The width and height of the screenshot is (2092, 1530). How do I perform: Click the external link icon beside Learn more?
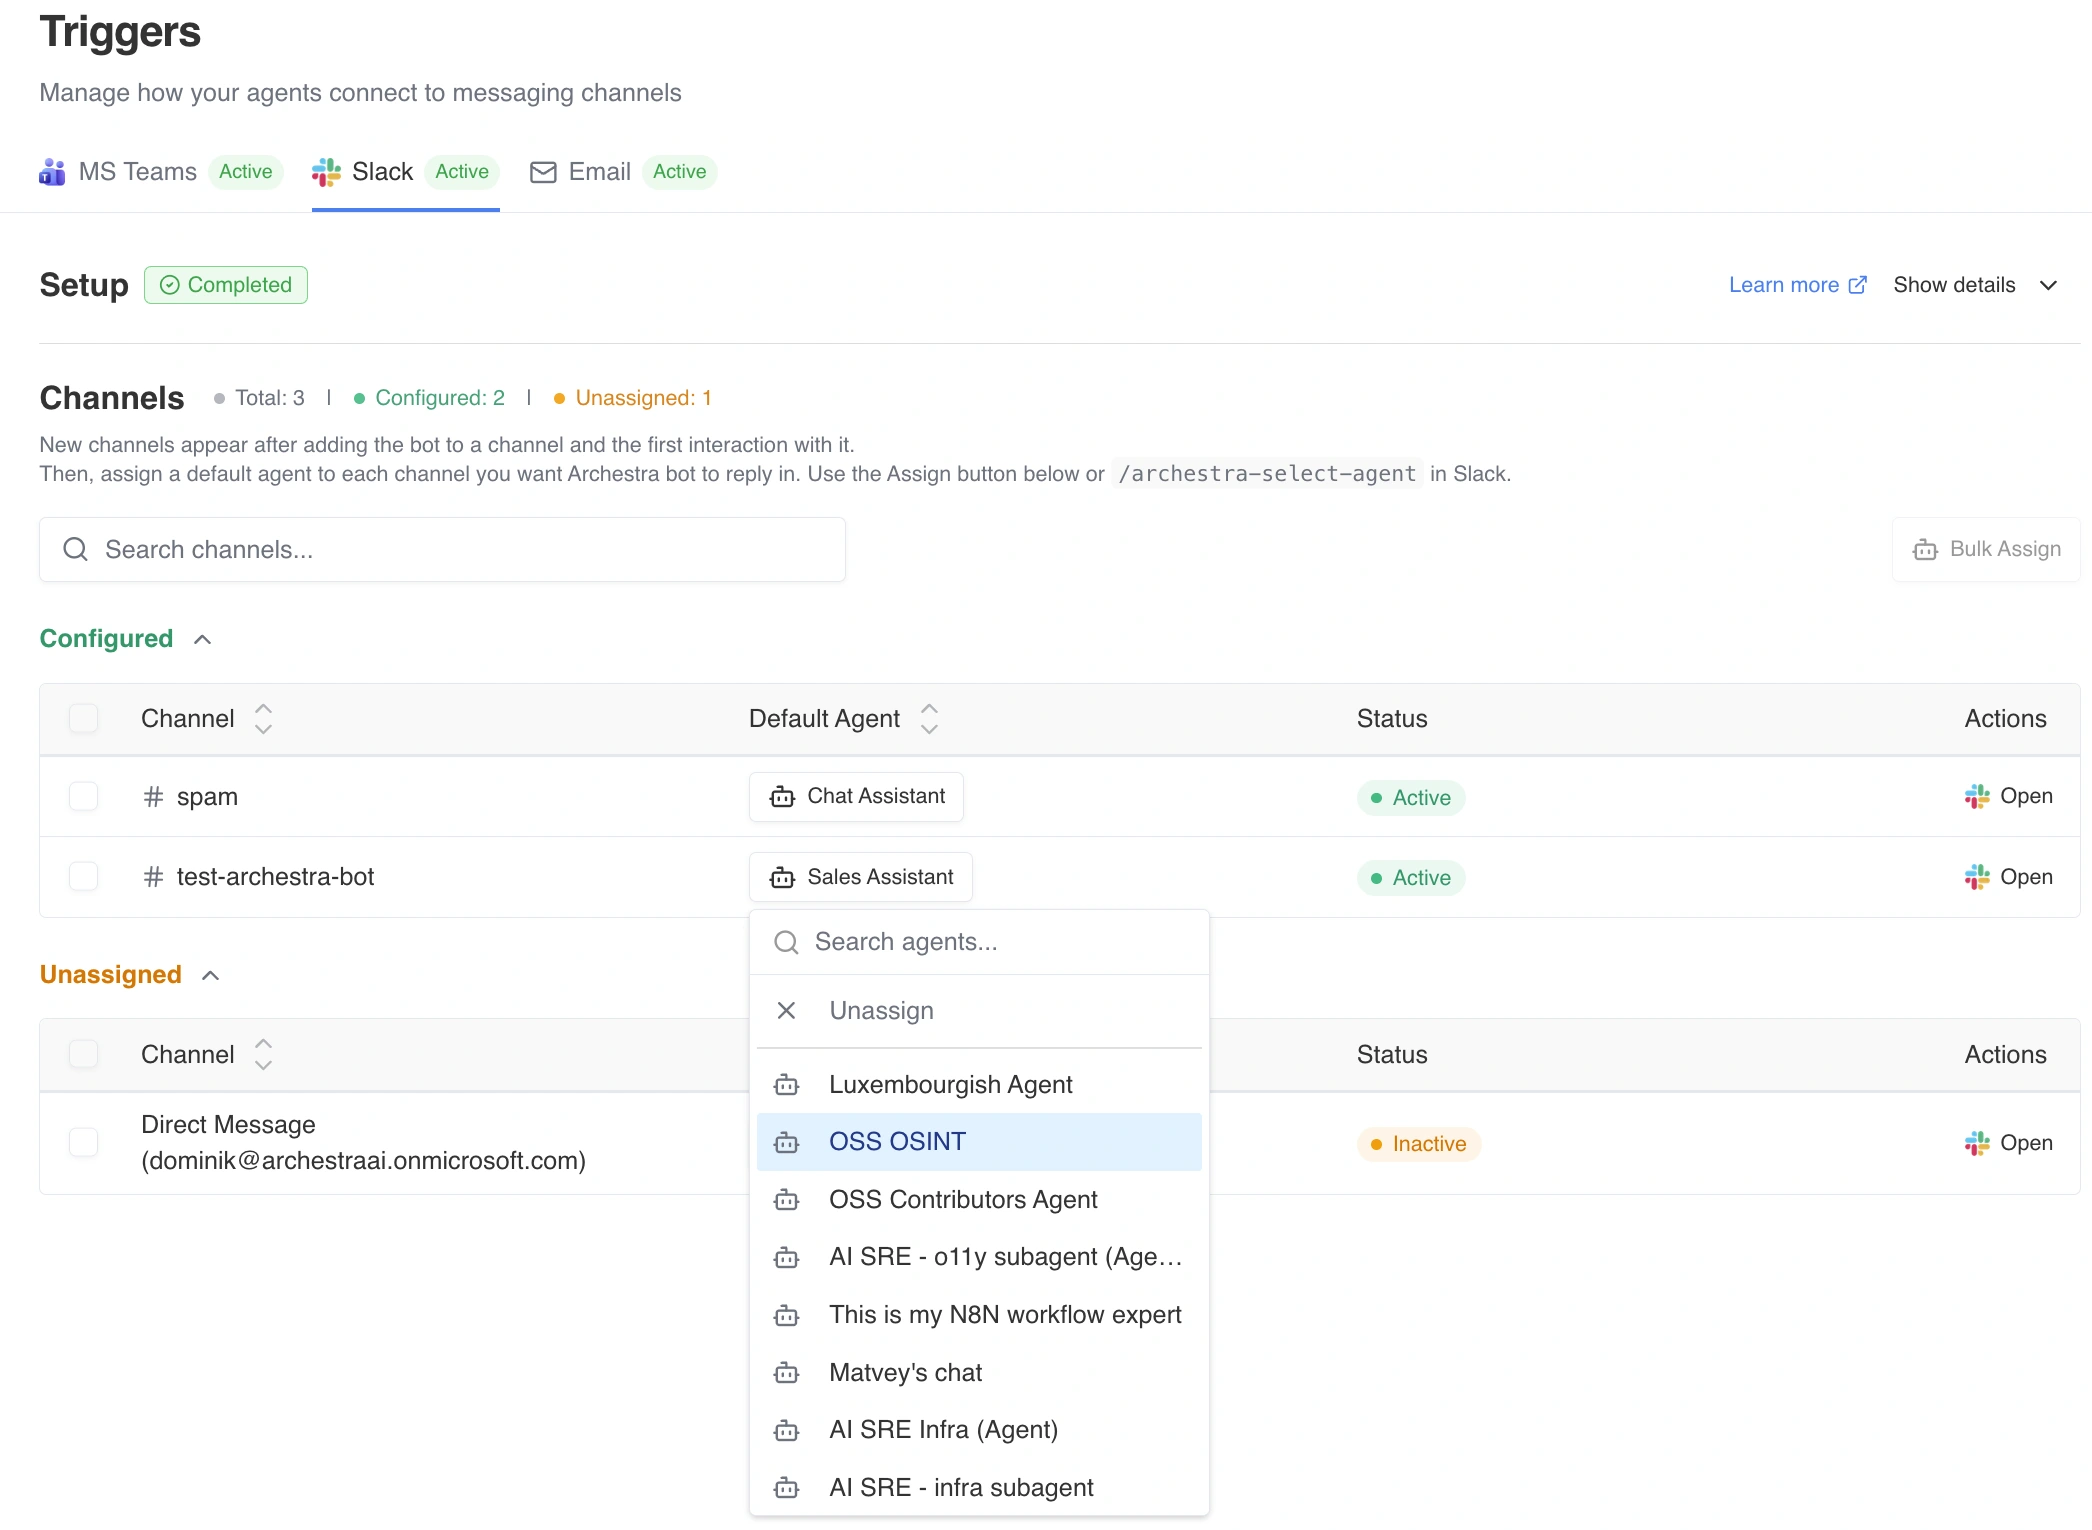pos(1858,285)
